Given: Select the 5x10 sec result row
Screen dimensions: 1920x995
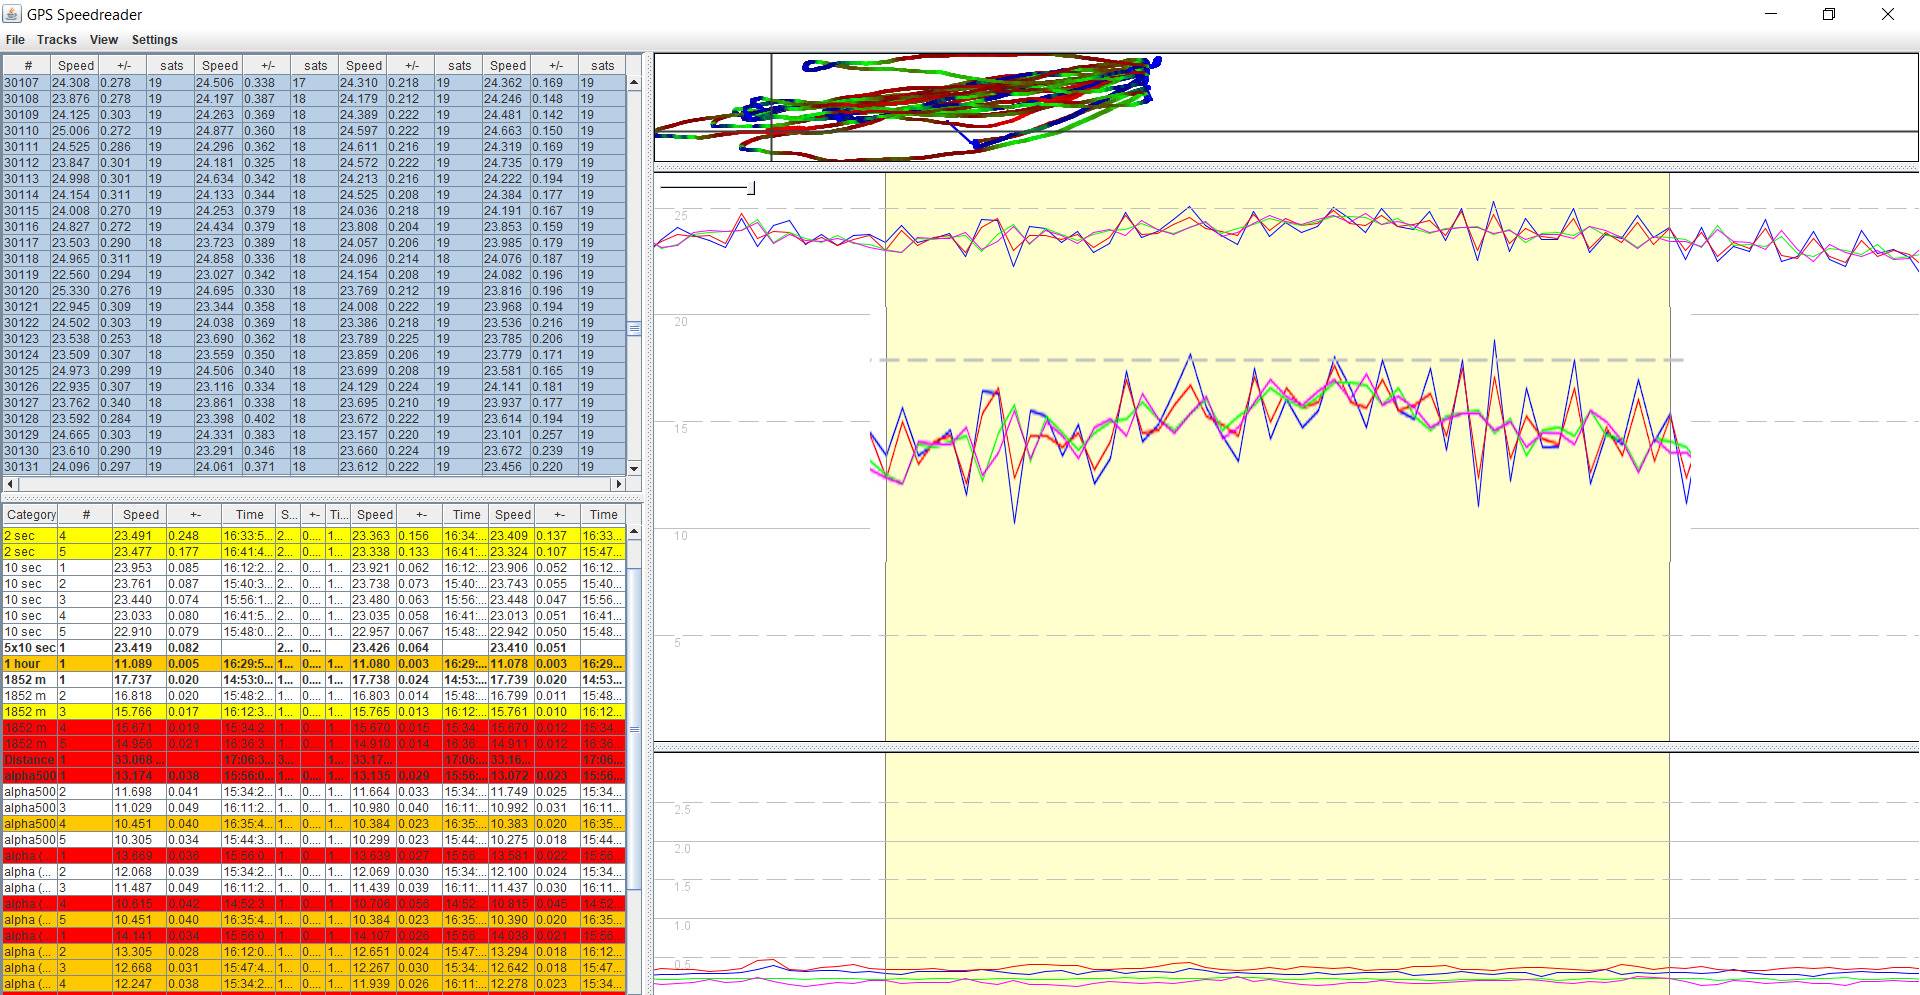Looking at the screenshot, I should click(x=30, y=648).
